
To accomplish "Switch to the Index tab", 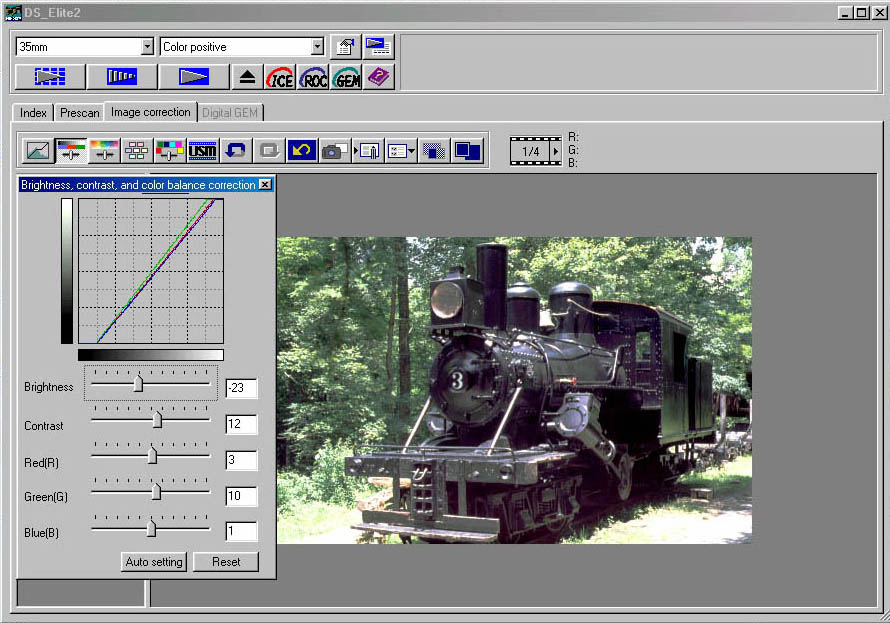I will coord(33,113).
